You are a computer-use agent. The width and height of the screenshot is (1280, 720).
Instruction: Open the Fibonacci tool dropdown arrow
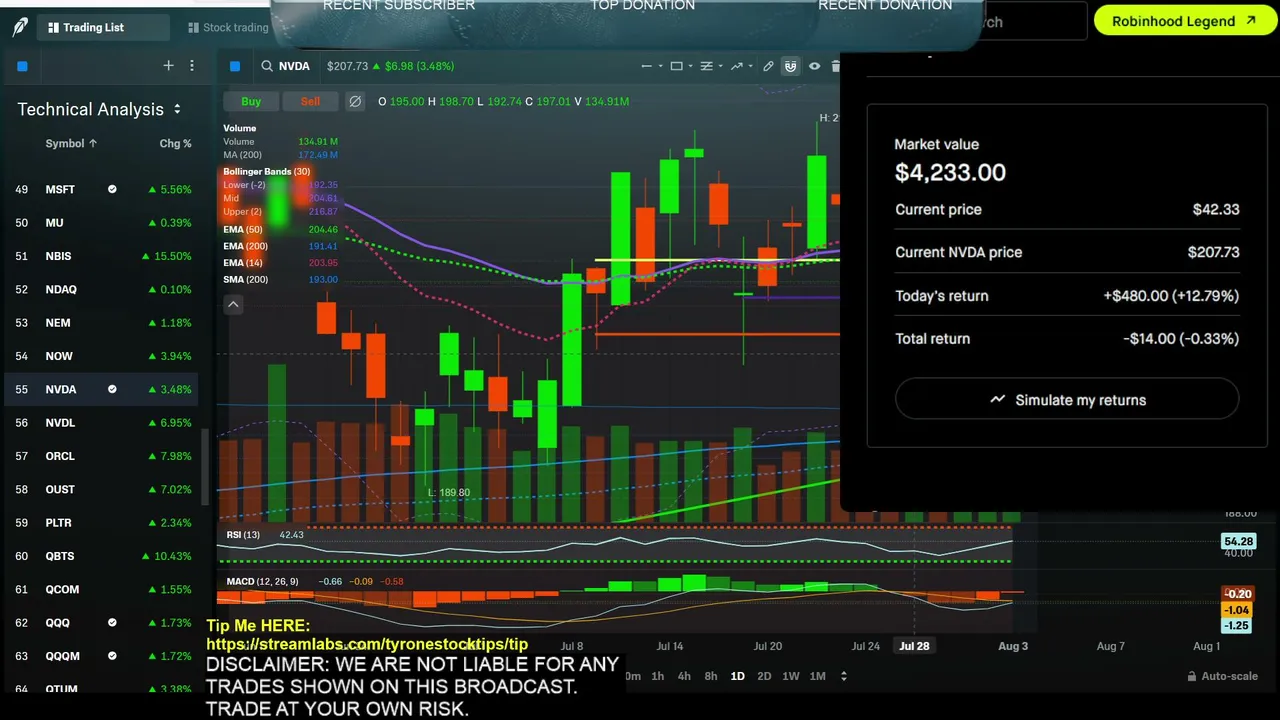719,66
